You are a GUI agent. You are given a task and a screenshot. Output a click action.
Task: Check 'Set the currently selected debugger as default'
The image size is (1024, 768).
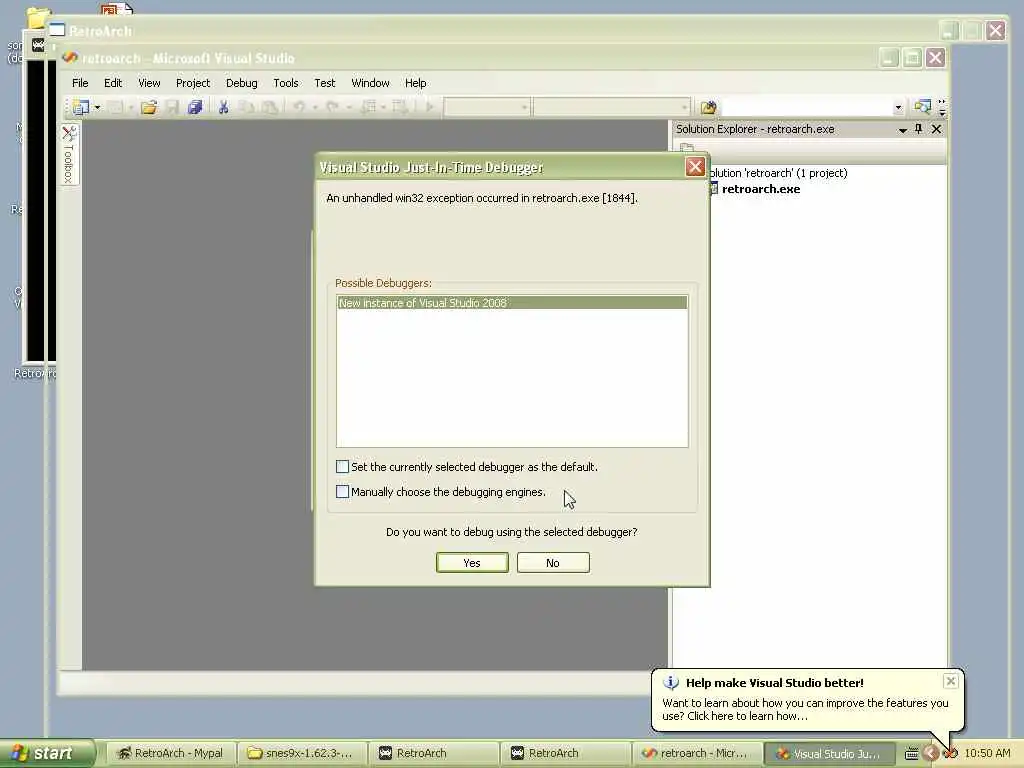click(342, 466)
